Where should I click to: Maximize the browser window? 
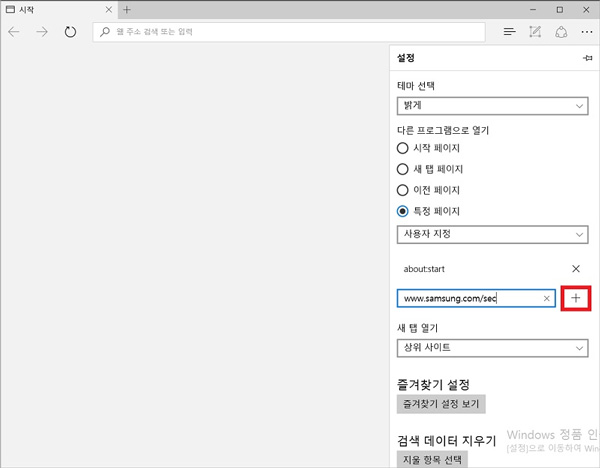(560, 10)
